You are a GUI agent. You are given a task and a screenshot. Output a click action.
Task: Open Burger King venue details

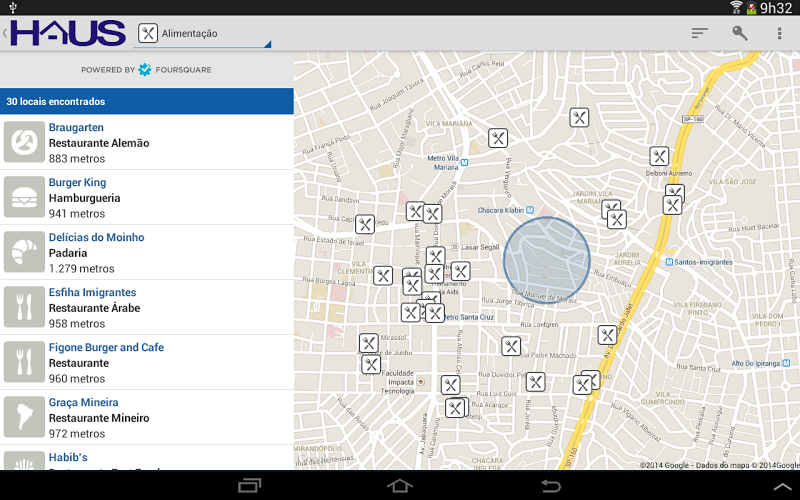coord(147,197)
